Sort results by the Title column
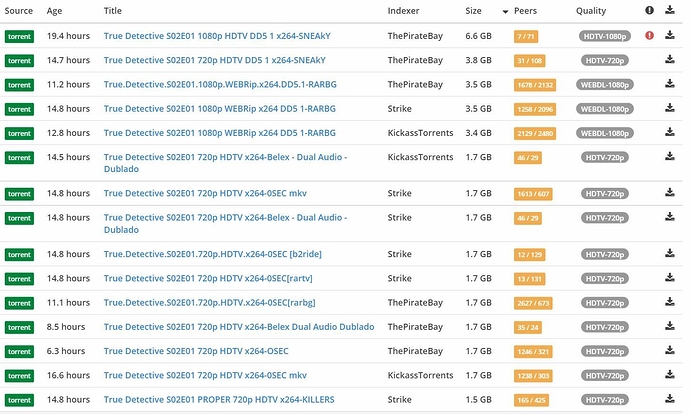This screenshot has width=690, height=414. (x=113, y=11)
